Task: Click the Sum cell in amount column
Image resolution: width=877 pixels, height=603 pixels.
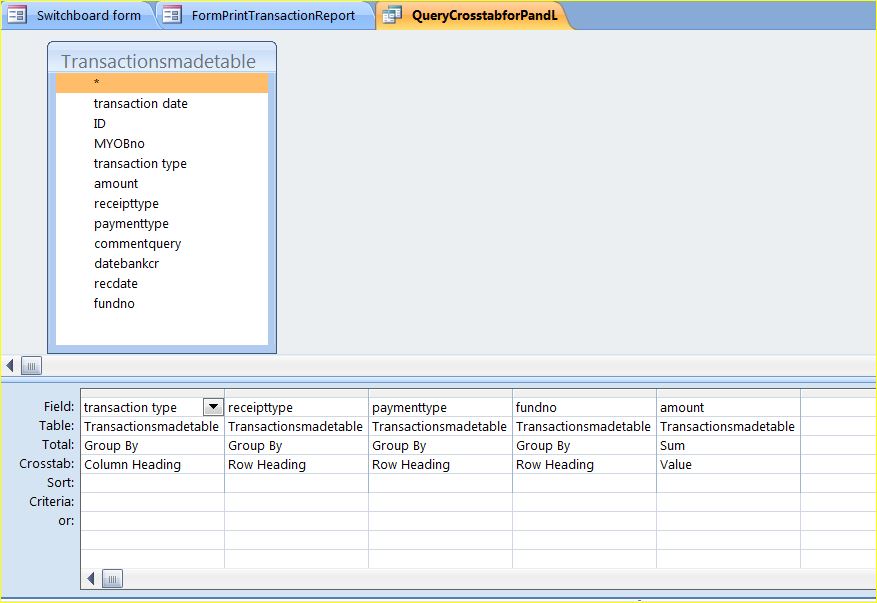Action: coord(727,445)
